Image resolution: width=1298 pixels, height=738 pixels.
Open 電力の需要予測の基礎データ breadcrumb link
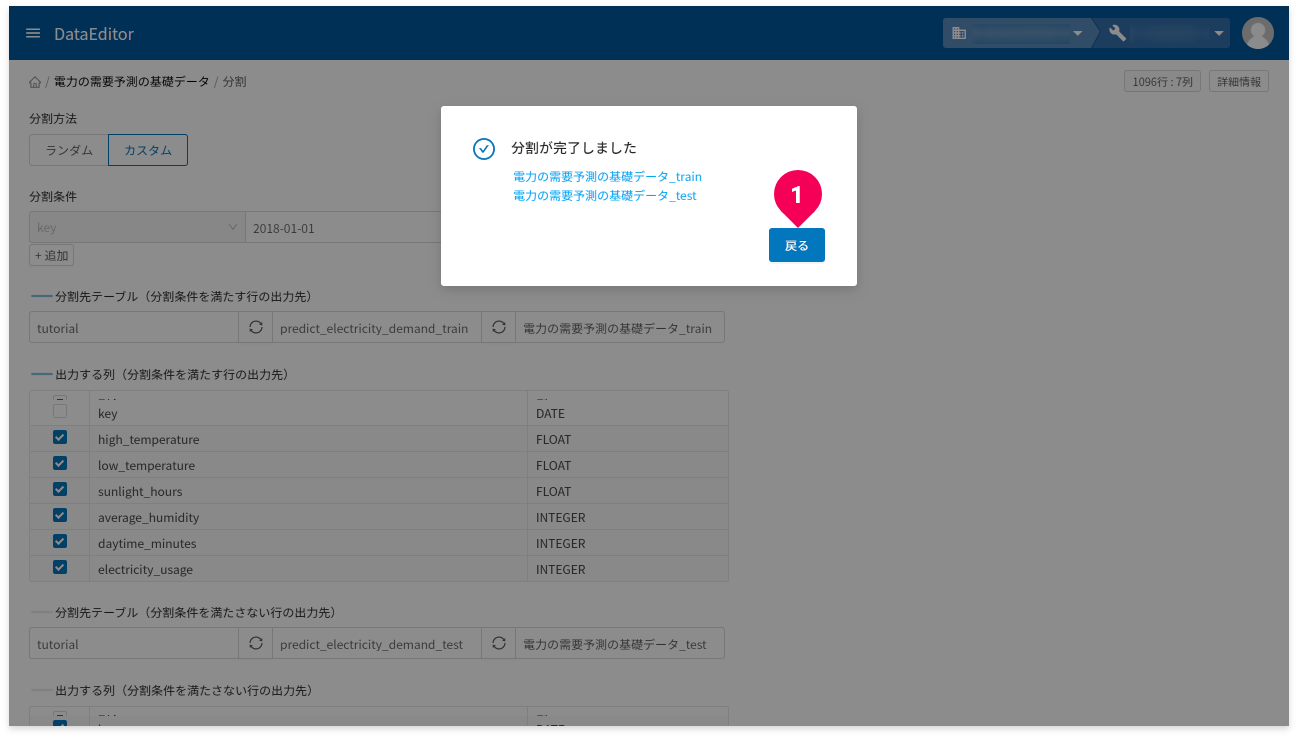pos(132,82)
